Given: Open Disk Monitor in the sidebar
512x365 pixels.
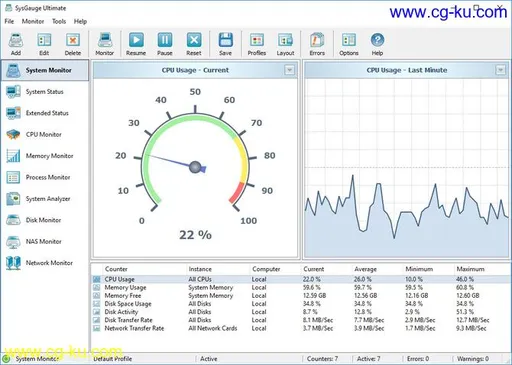Looking at the screenshot, I should pos(45,220).
